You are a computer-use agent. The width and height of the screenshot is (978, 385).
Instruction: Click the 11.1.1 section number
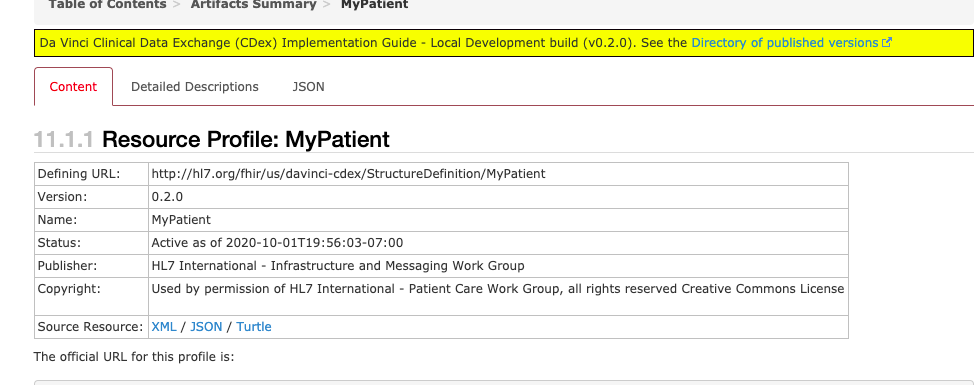tap(63, 139)
